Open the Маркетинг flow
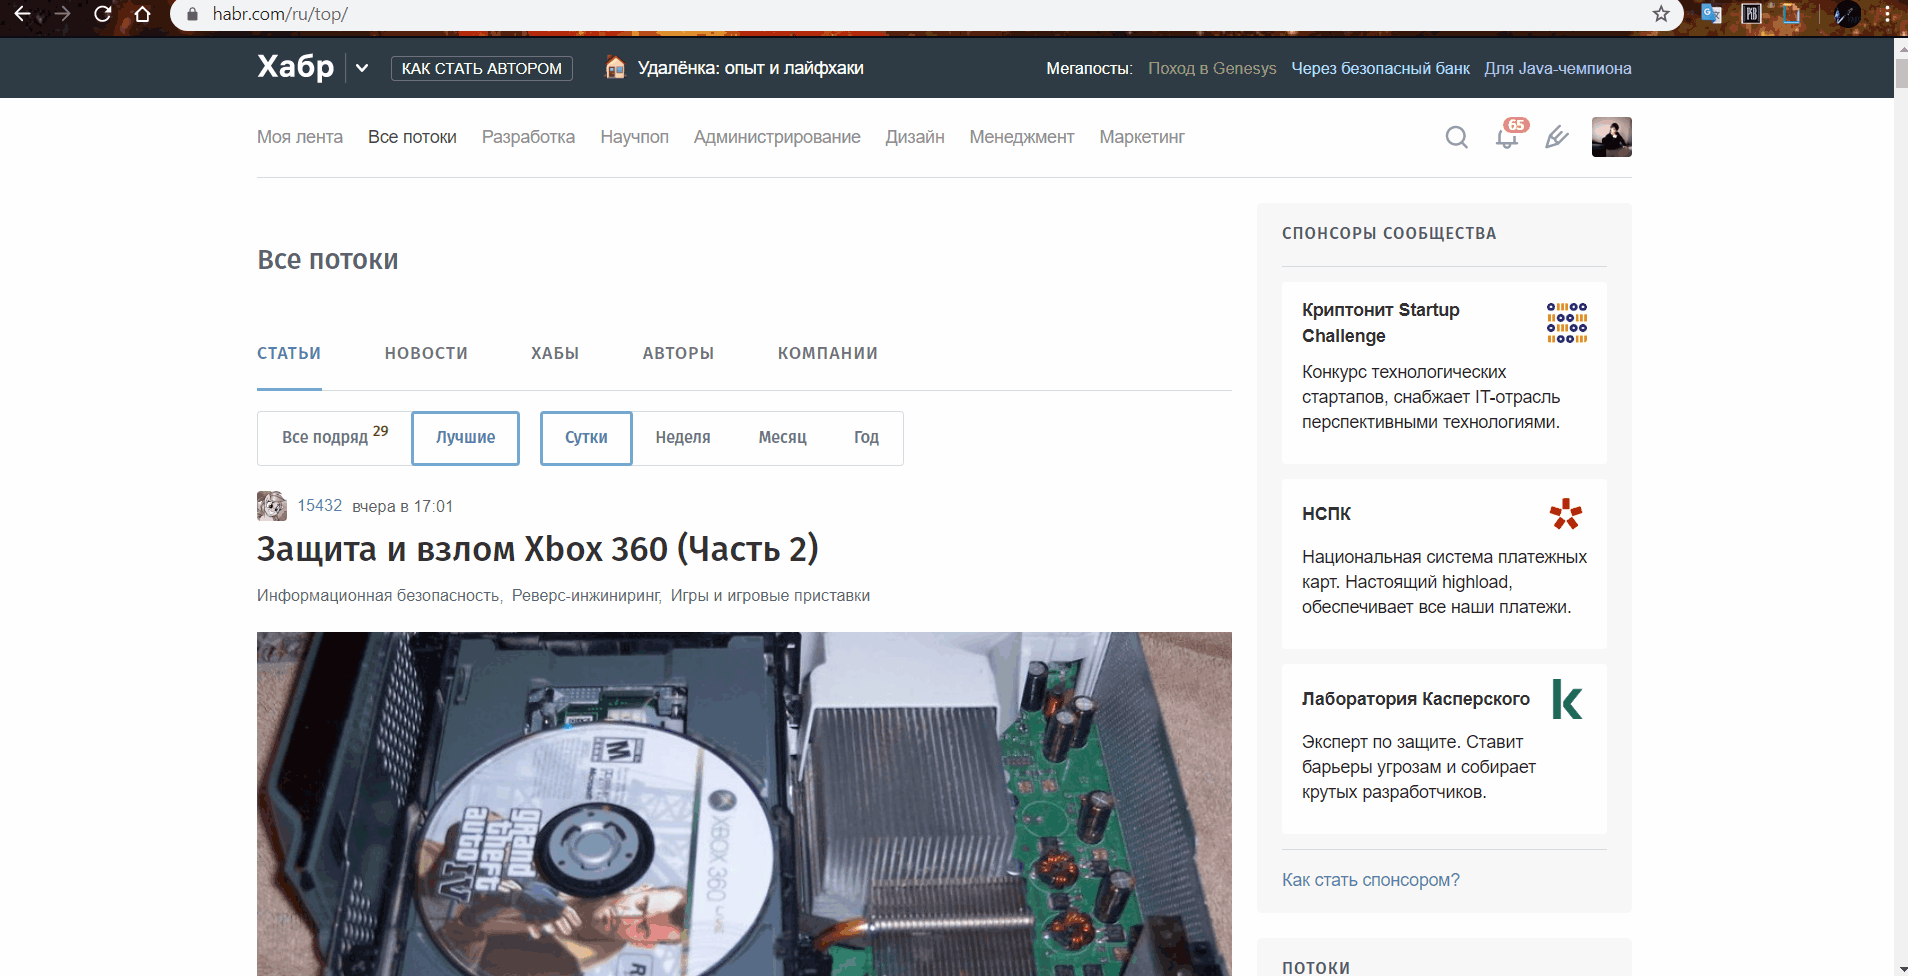 tap(1142, 137)
